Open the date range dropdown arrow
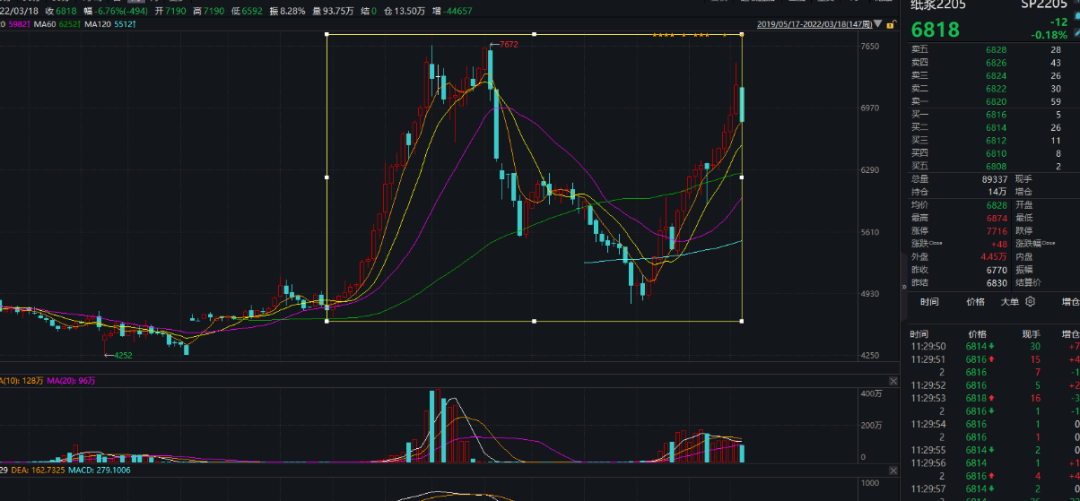This screenshot has width=1080, height=501. (x=878, y=24)
